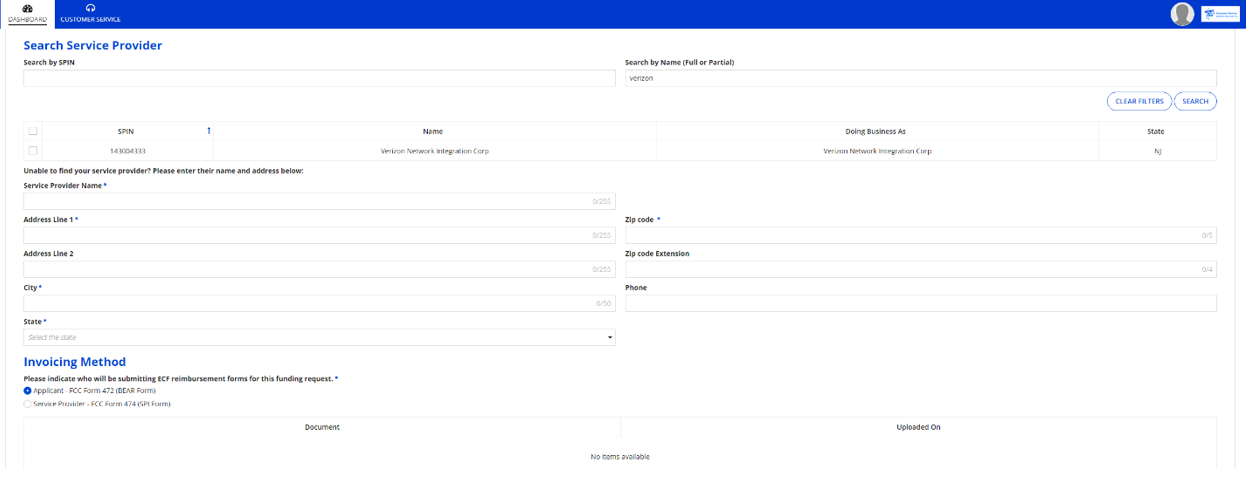Click the SPIN column sort arrow
This screenshot has height=478, width=1247.
209,131
